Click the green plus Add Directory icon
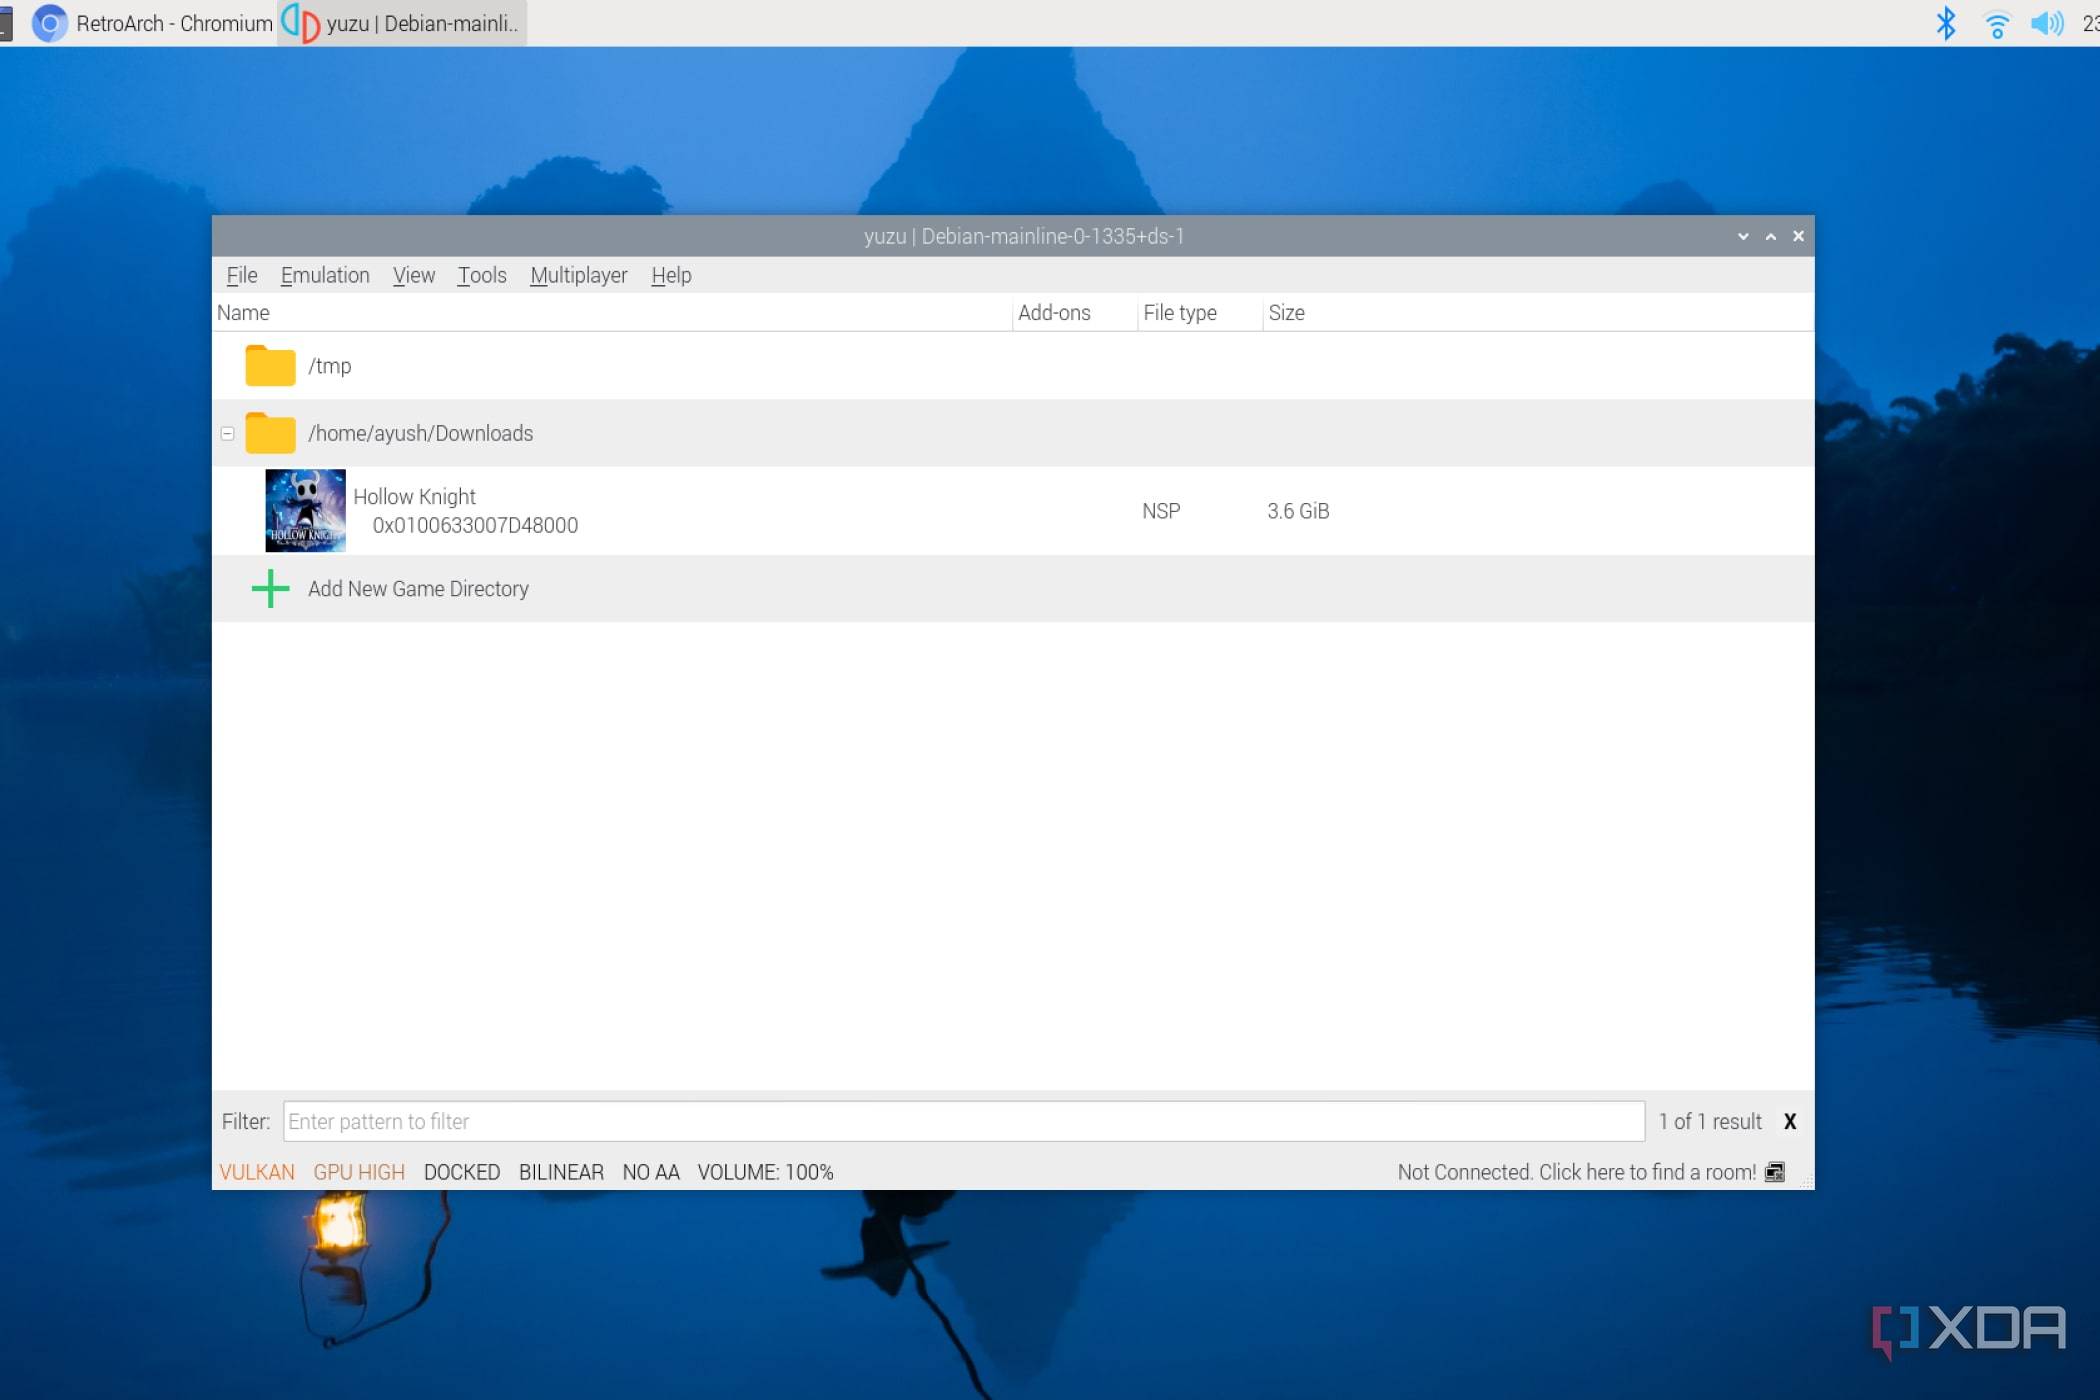The height and width of the screenshot is (1400, 2100). point(270,589)
